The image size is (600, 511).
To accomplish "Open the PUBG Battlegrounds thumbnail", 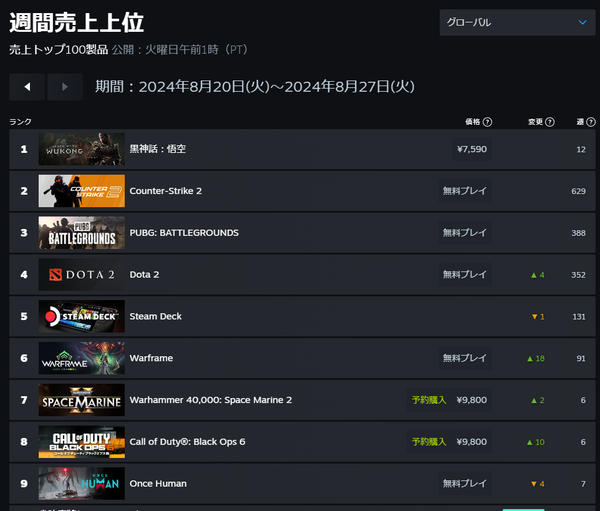I will click(82, 233).
